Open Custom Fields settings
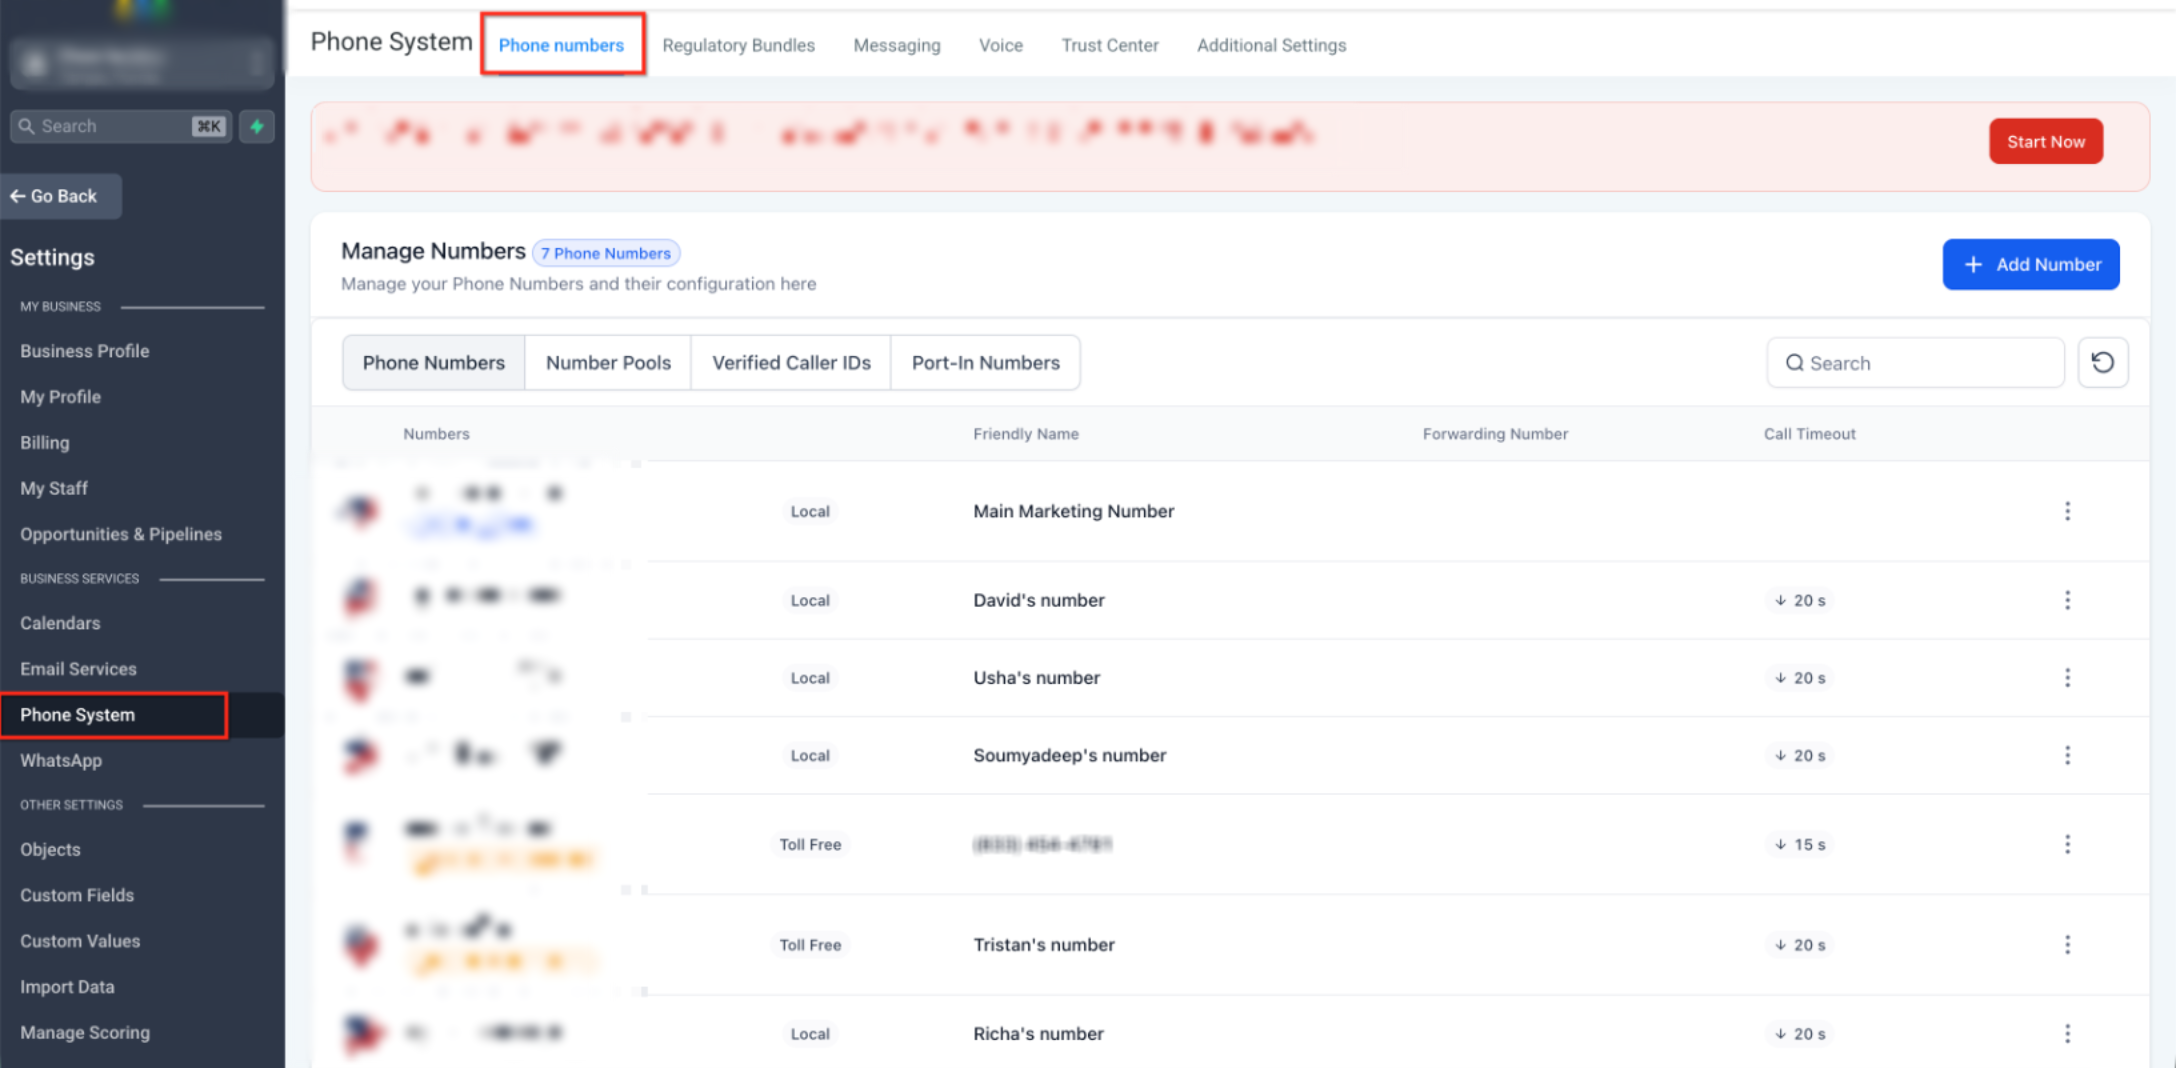This screenshot has width=2176, height=1068. (77, 895)
